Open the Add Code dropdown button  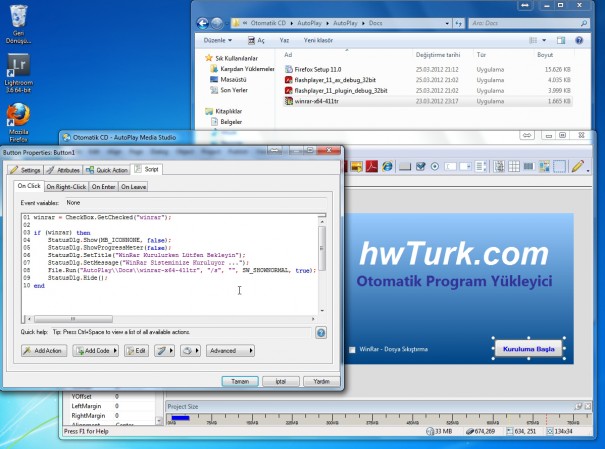(x=95, y=351)
